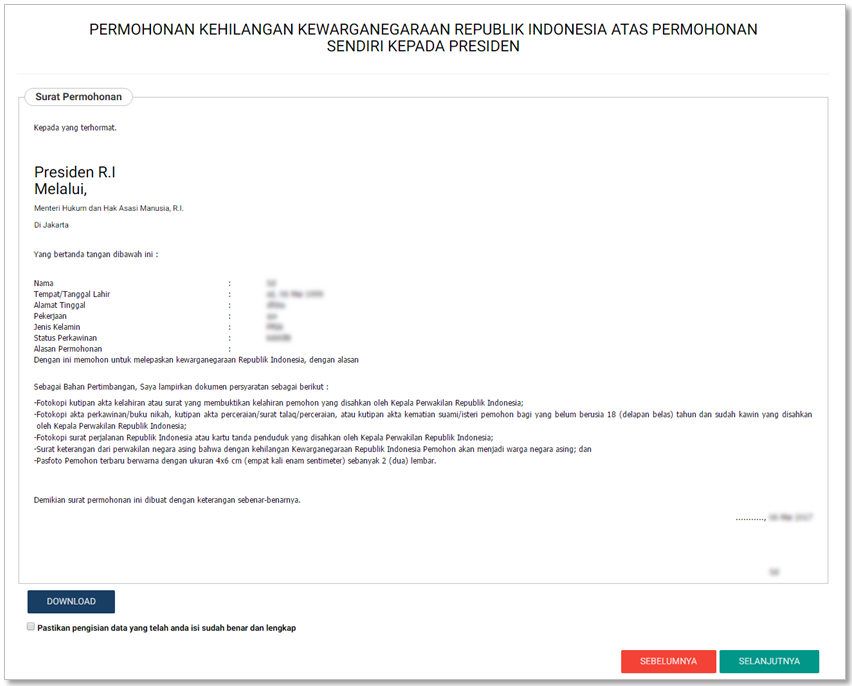Image resolution: width=852 pixels, height=686 pixels.
Task: Proceed with the SELANJUTNYA button
Action: [768, 661]
